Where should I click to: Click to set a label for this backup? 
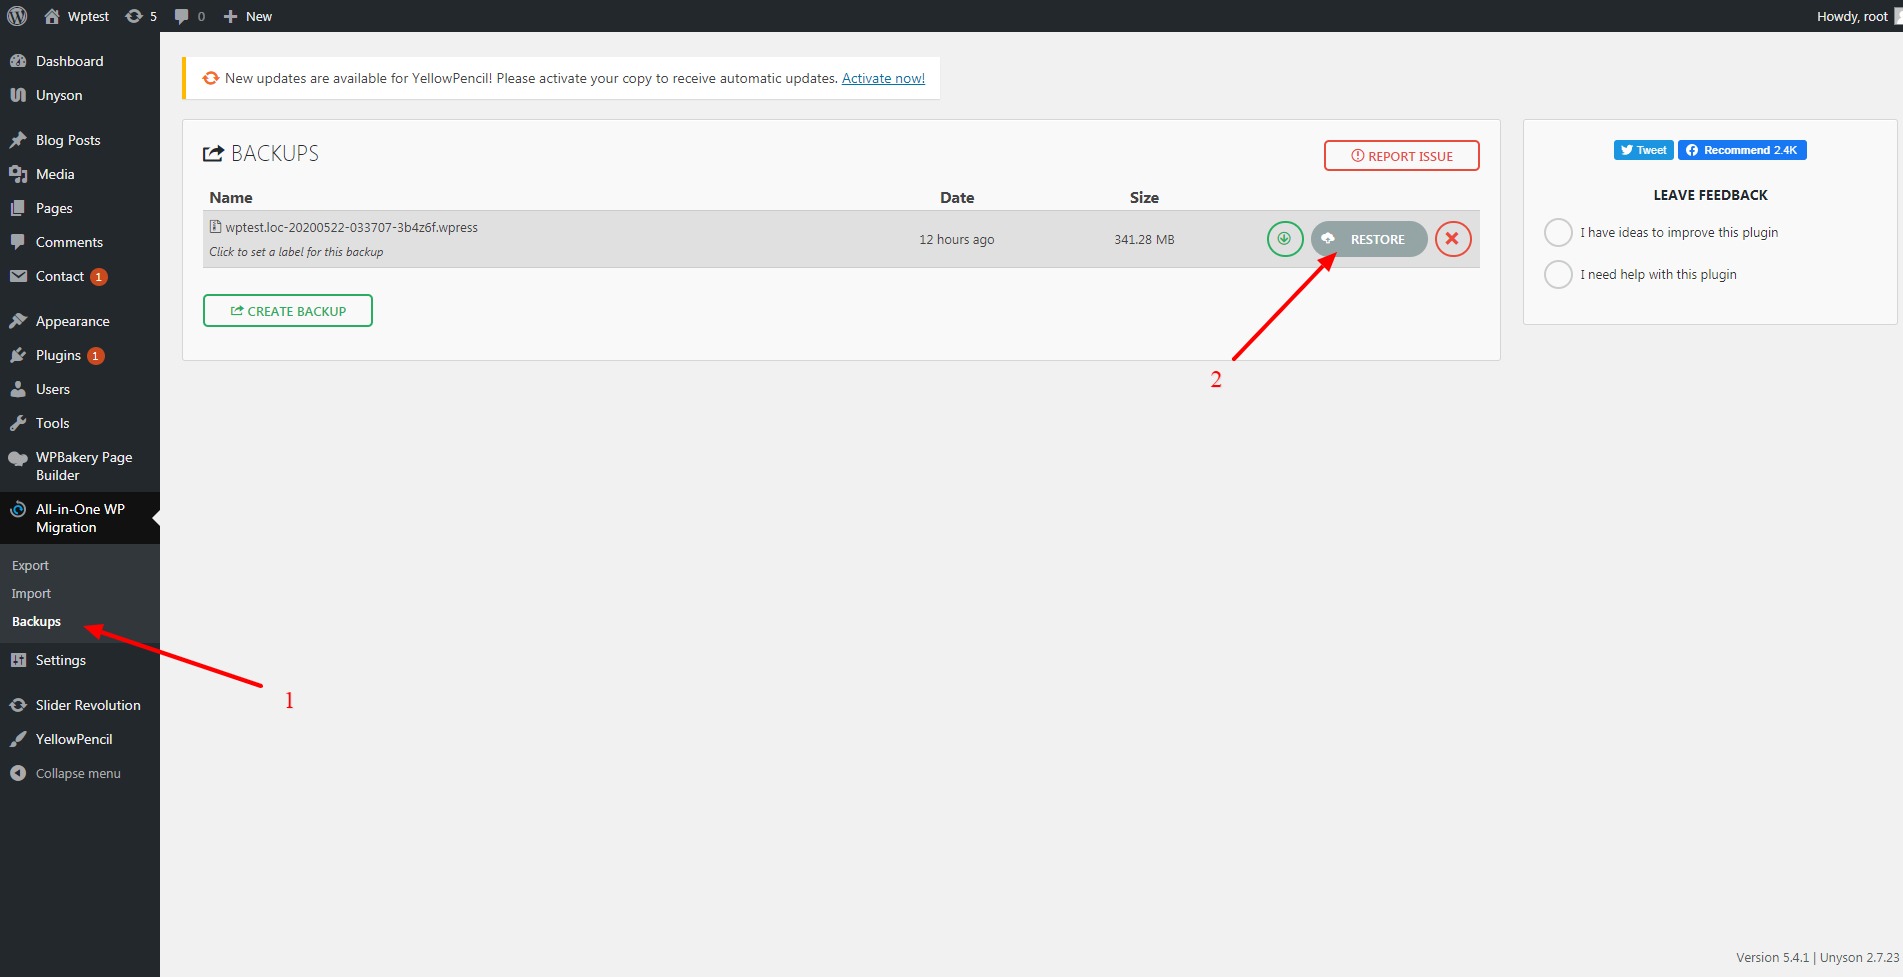296,252
